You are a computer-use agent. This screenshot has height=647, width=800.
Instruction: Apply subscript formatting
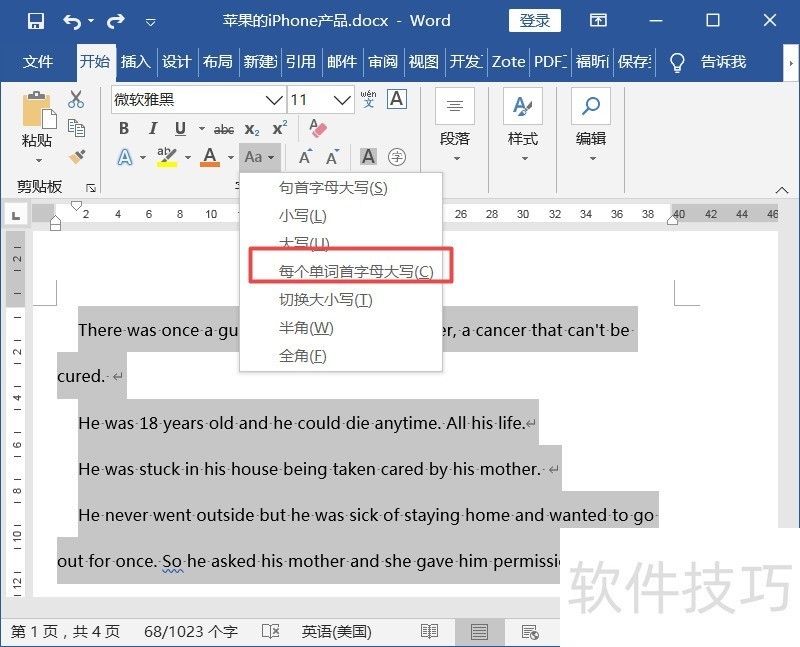point(252,129)
